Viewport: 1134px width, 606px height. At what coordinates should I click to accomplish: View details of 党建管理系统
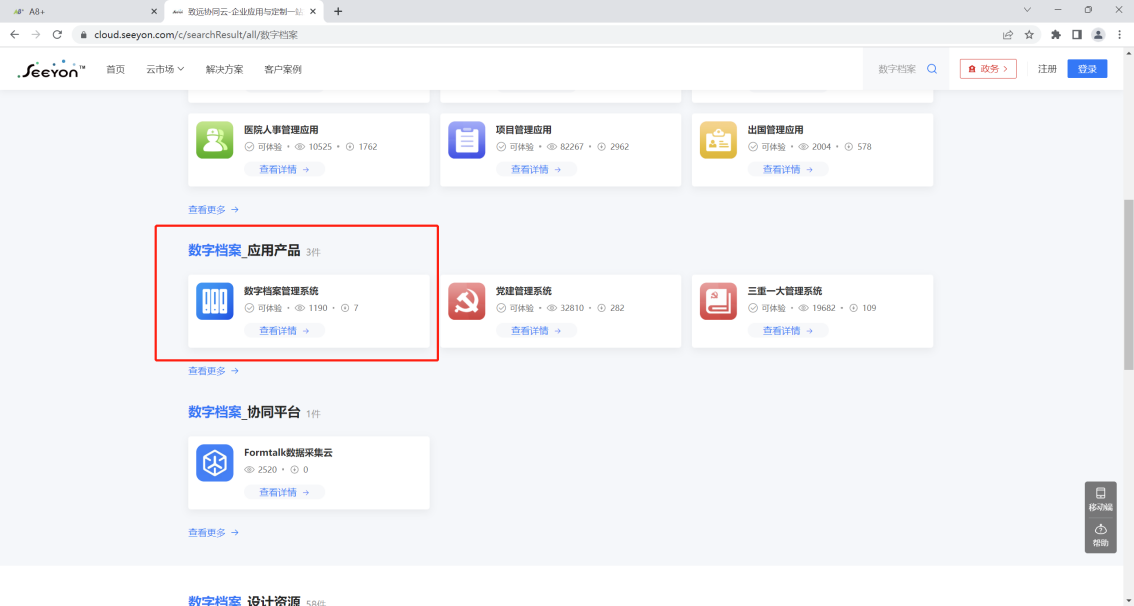pos(536,330)
